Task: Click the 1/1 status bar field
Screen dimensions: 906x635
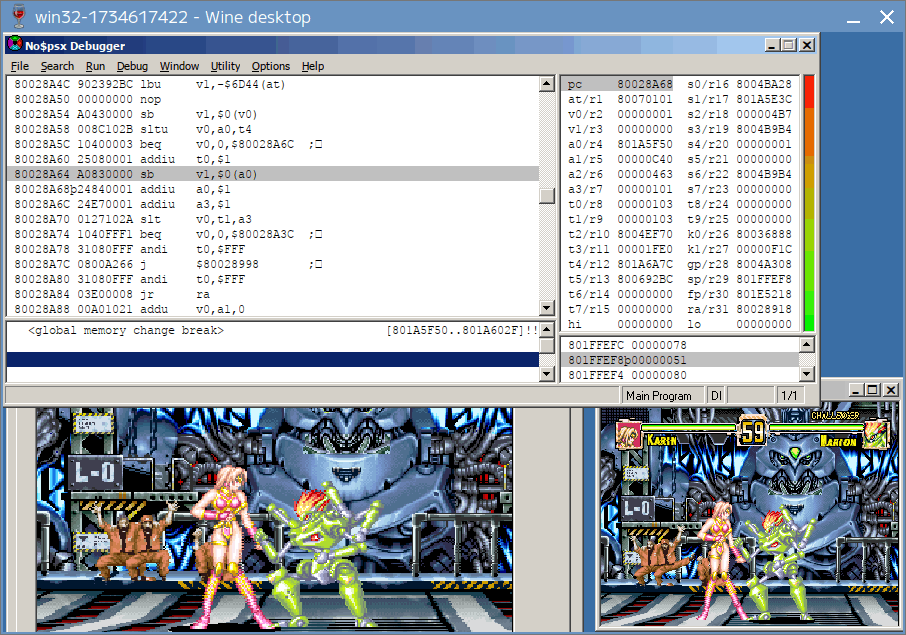Action: click(789, 396)
